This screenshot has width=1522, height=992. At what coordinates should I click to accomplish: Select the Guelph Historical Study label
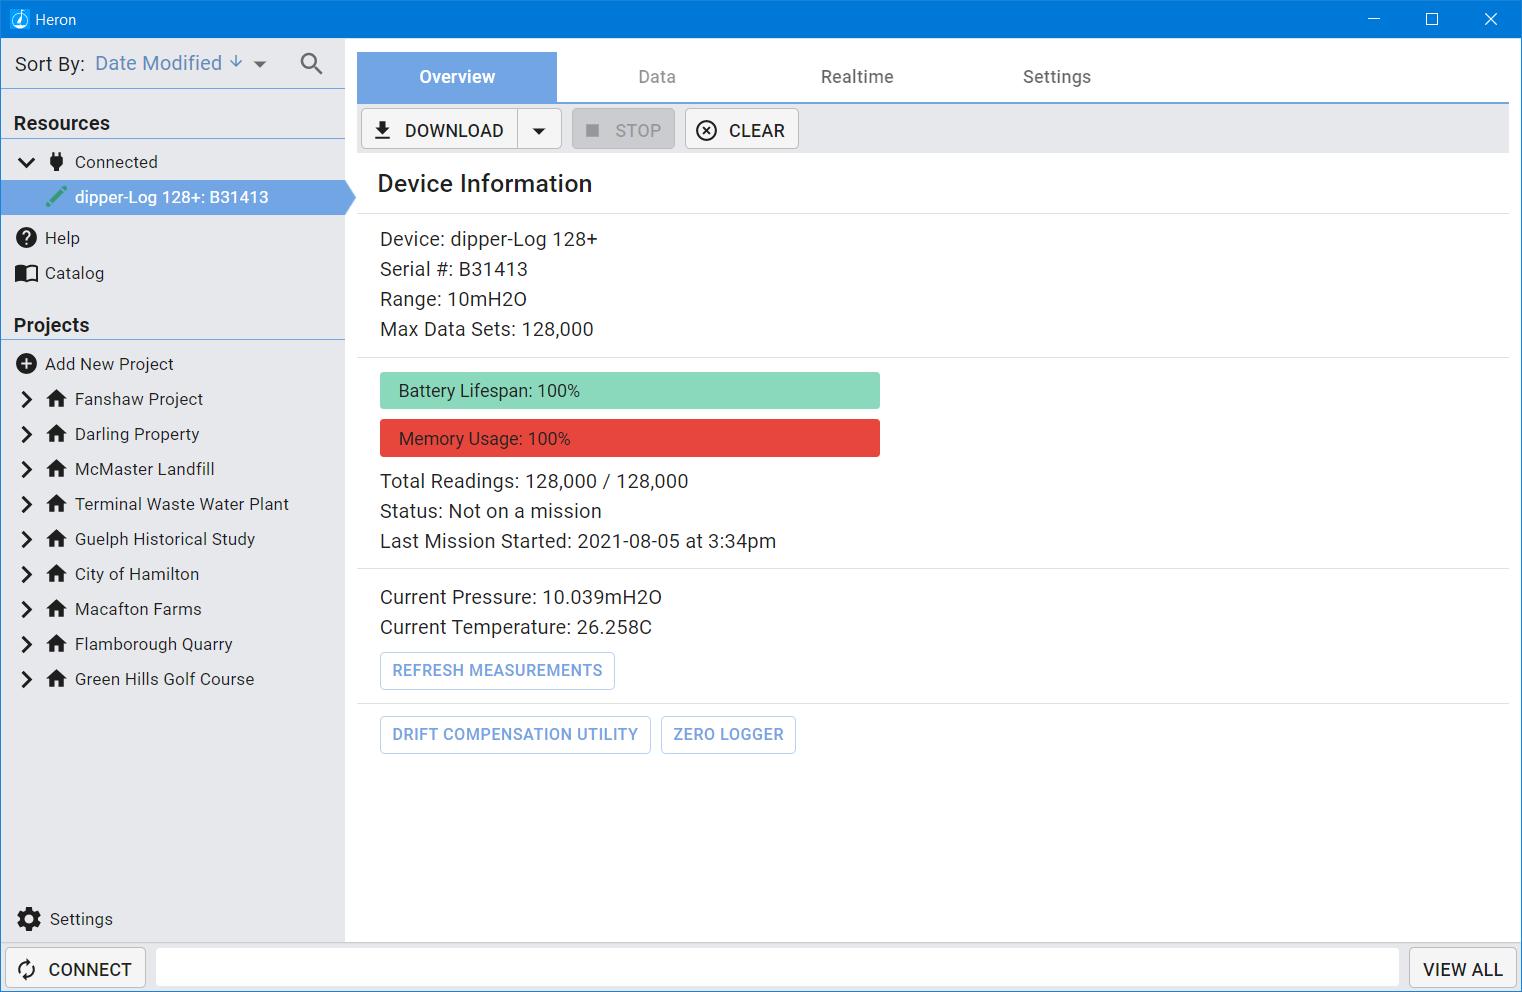click(165, 539)
